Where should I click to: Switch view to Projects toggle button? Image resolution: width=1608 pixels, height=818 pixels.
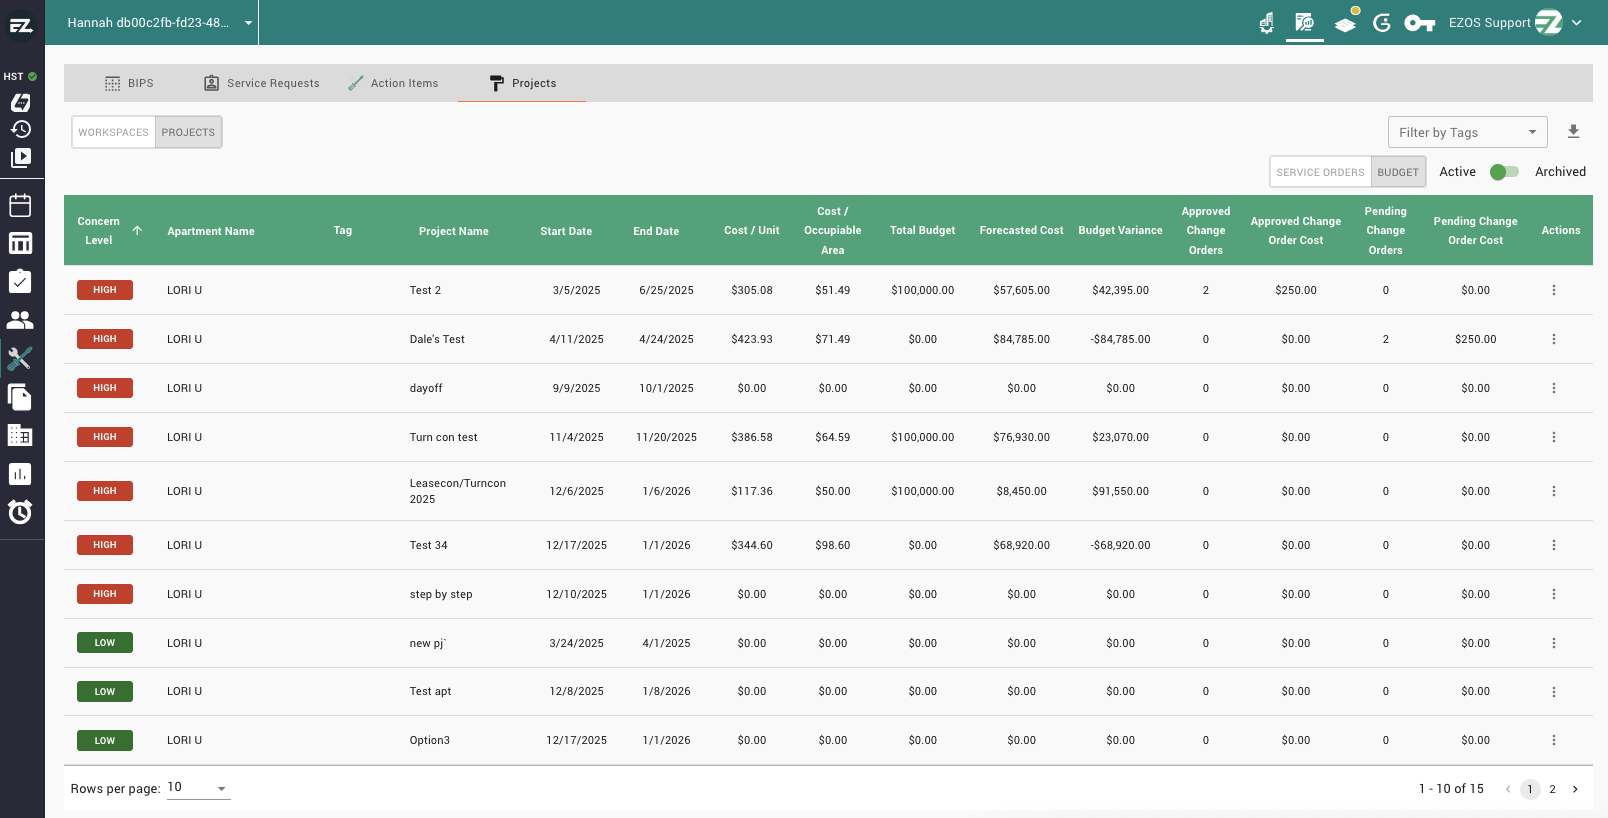pos(188,132)
